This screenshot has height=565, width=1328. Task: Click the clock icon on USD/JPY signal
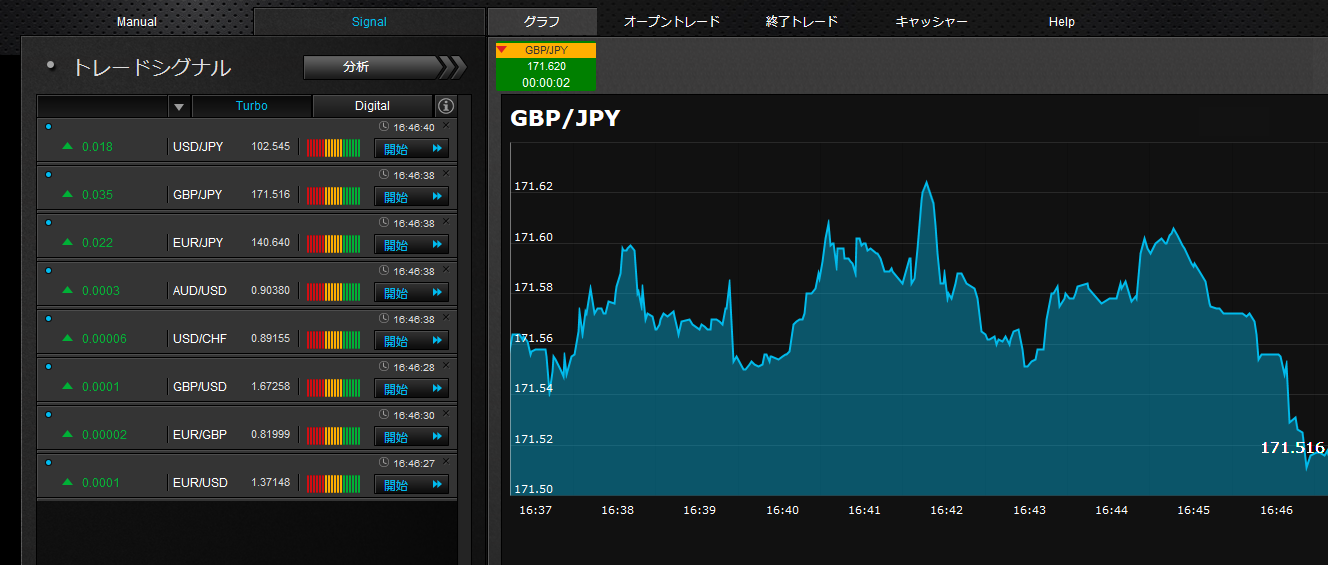point(385,127)
